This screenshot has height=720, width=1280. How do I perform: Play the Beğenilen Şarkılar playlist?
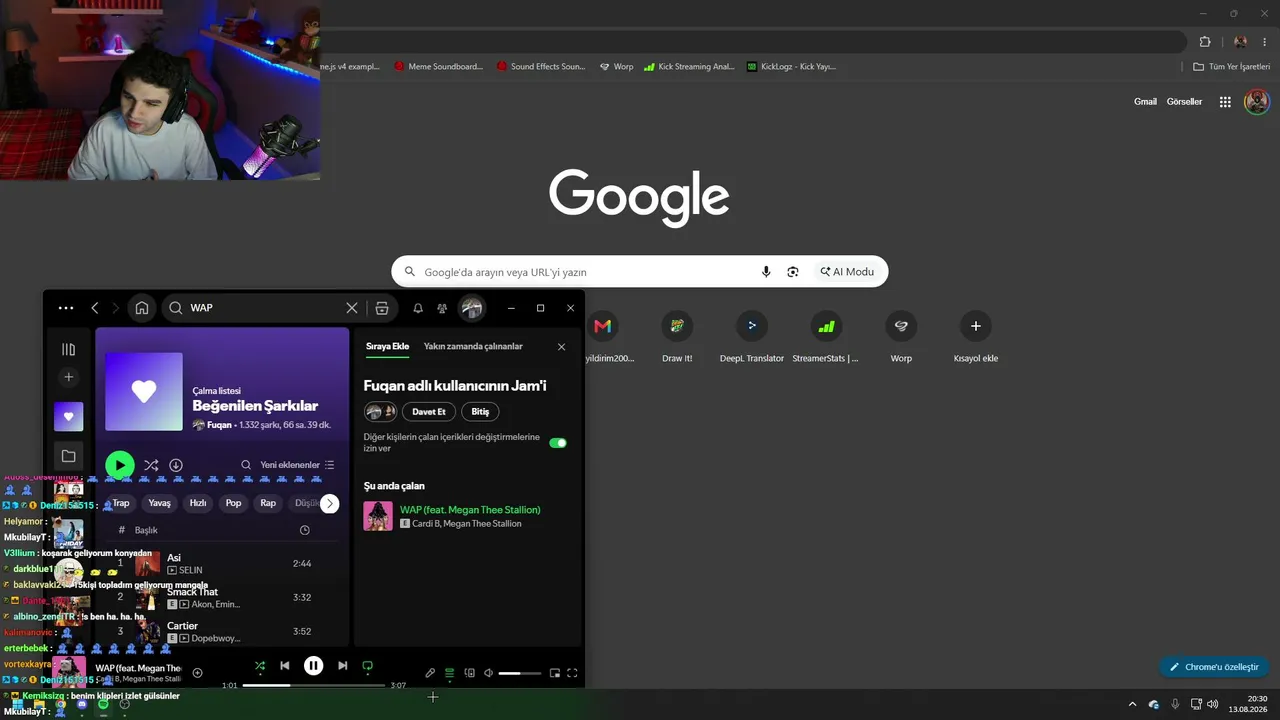pyautogui.click(x=119, y=465)
